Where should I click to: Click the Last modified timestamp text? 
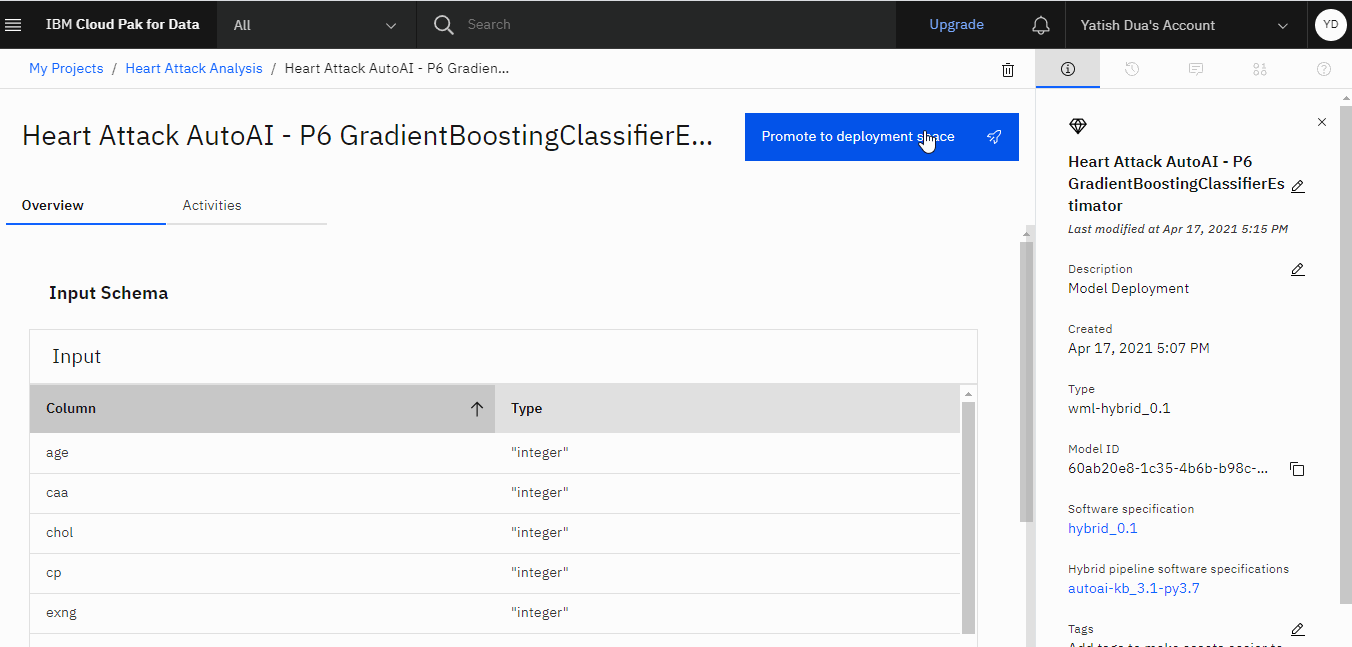(1178, 229)
